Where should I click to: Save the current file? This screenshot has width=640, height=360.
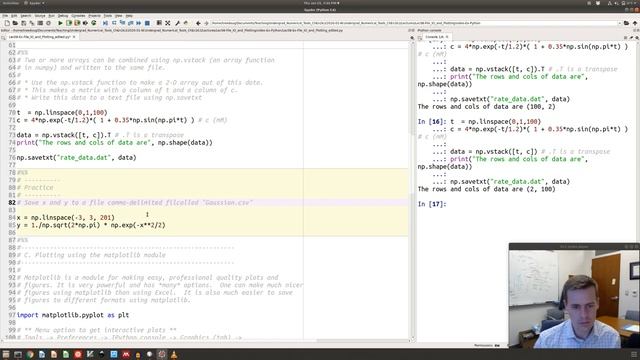pos(23,23)
